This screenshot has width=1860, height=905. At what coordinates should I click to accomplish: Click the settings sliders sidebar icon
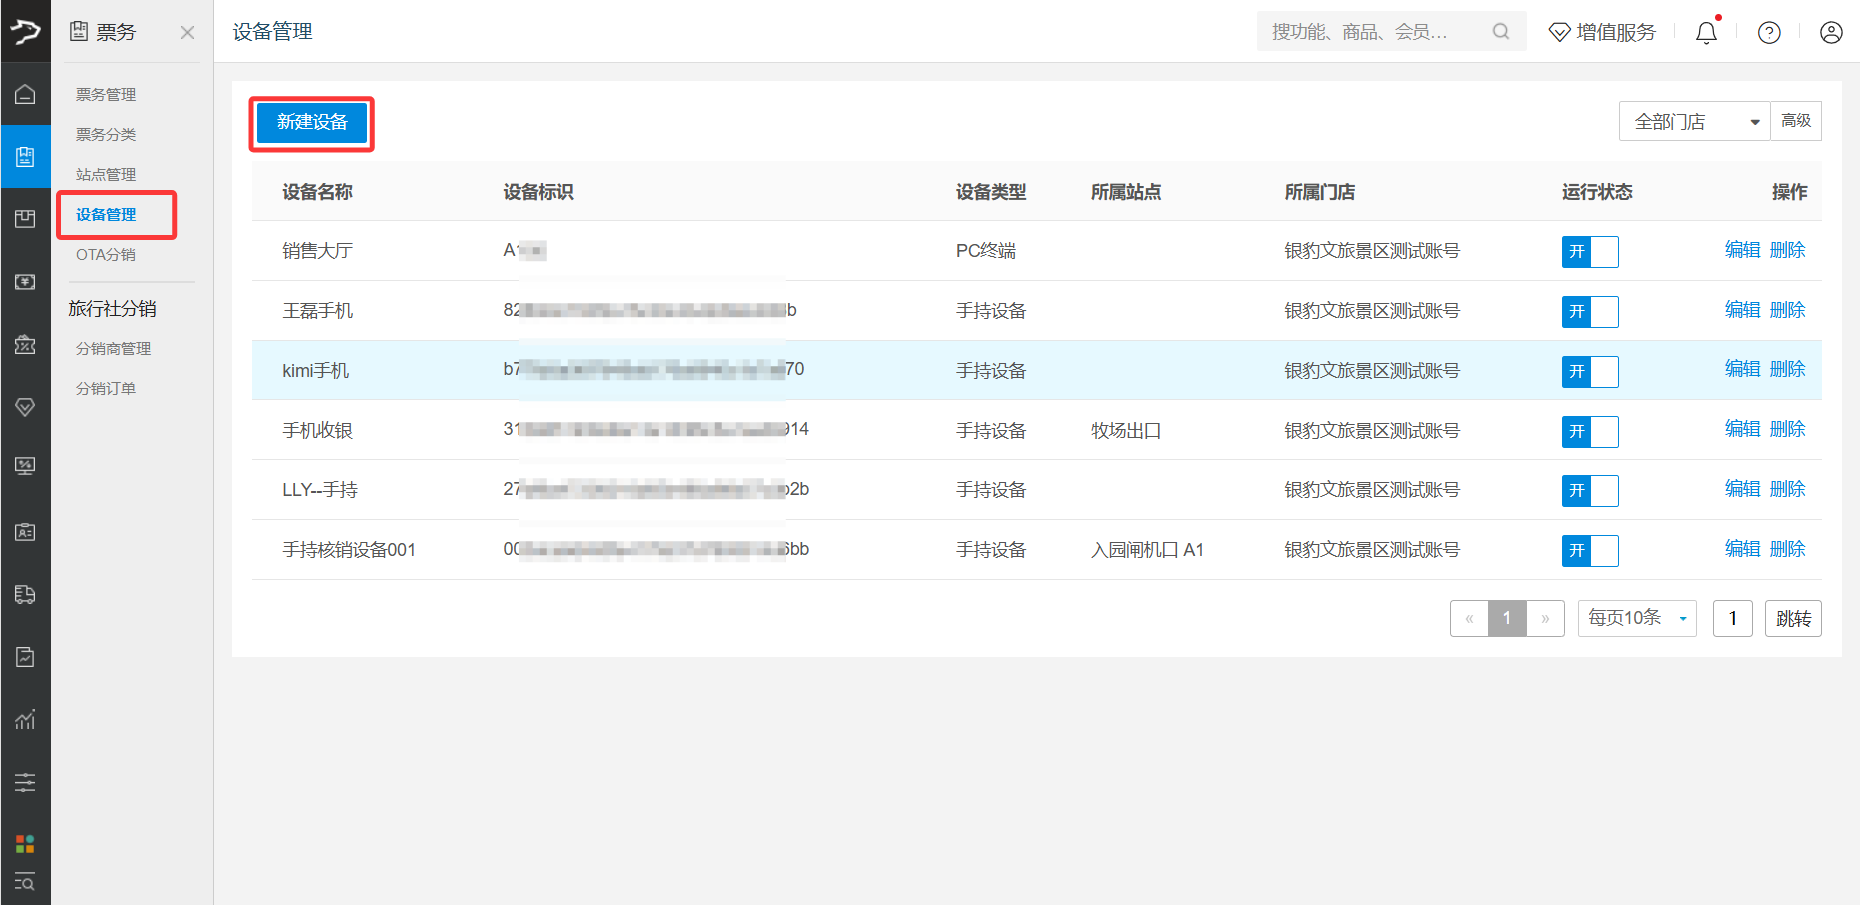(x=25, y=782)
